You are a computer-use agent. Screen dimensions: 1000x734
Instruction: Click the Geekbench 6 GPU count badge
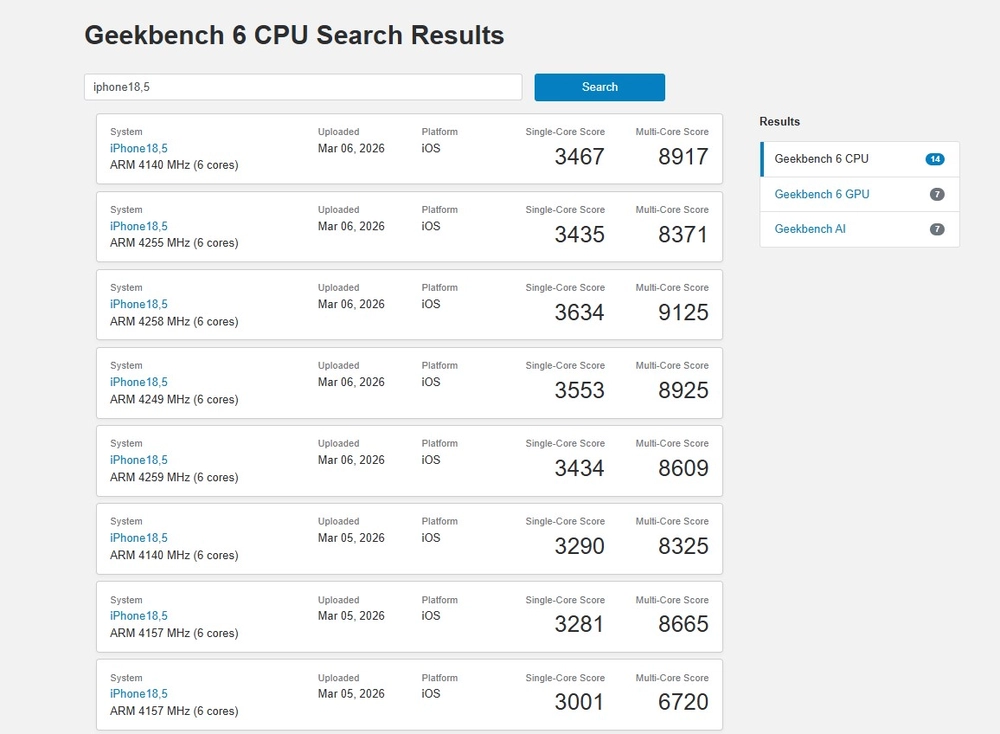pyautogui.click(x=936, y=194)
